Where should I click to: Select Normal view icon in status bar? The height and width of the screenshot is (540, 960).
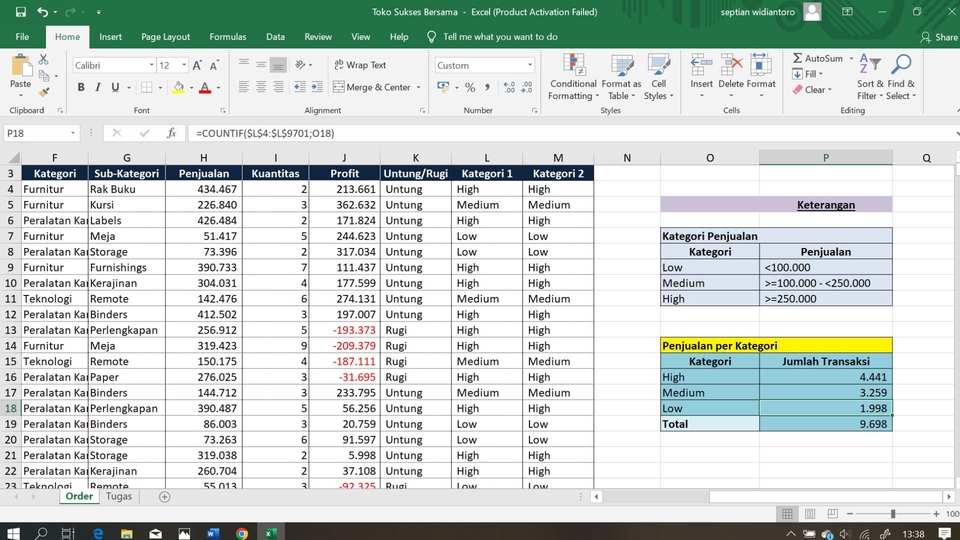pos(787,514)
